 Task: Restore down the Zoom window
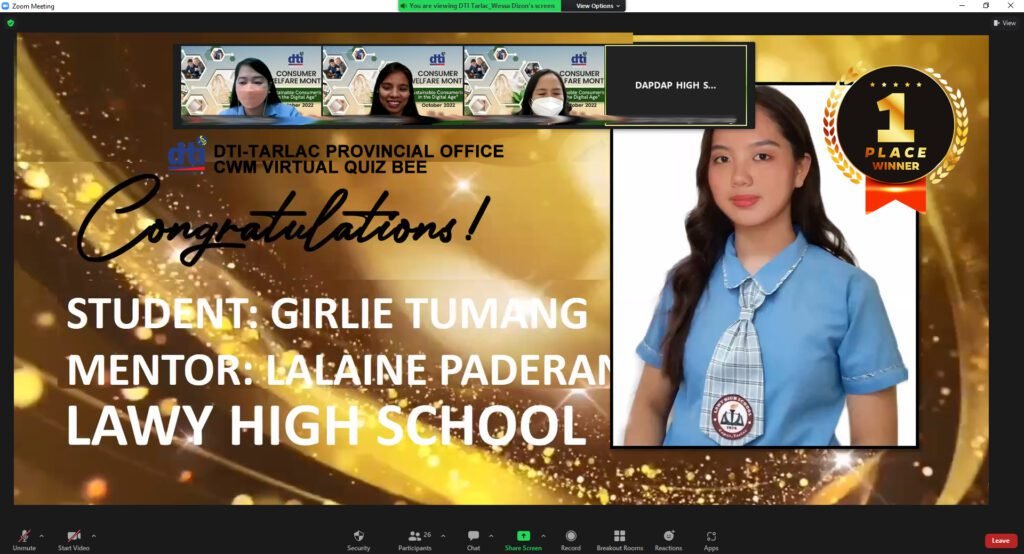986,5
